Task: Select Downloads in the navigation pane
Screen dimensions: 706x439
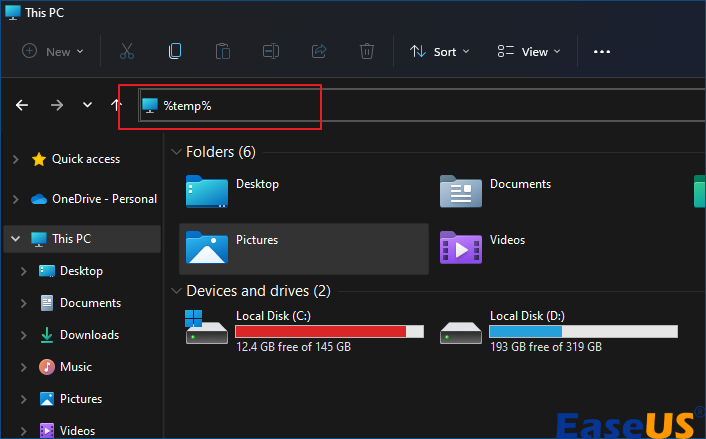Action: 88,335
